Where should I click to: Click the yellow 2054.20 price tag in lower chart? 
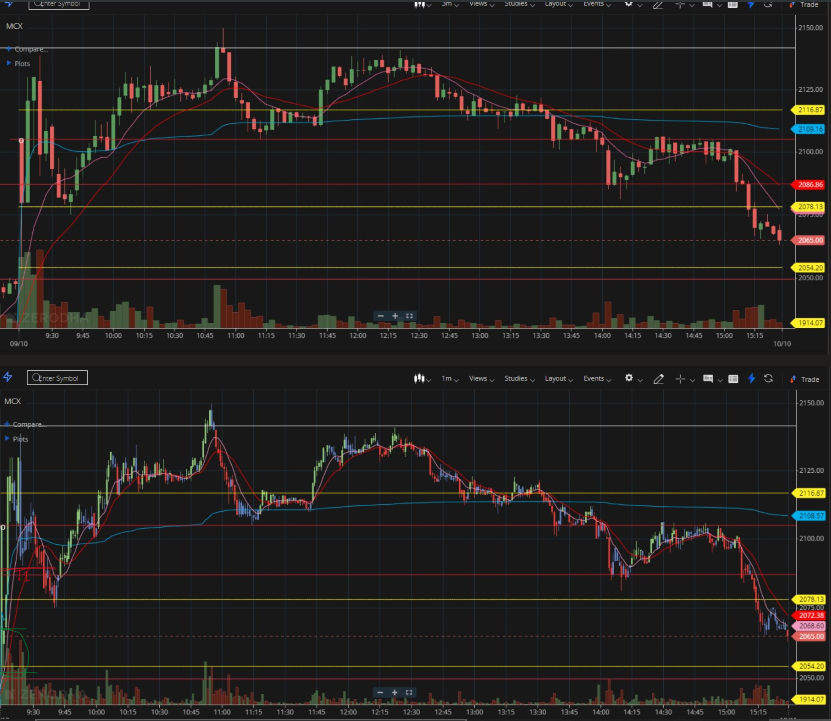809,666
